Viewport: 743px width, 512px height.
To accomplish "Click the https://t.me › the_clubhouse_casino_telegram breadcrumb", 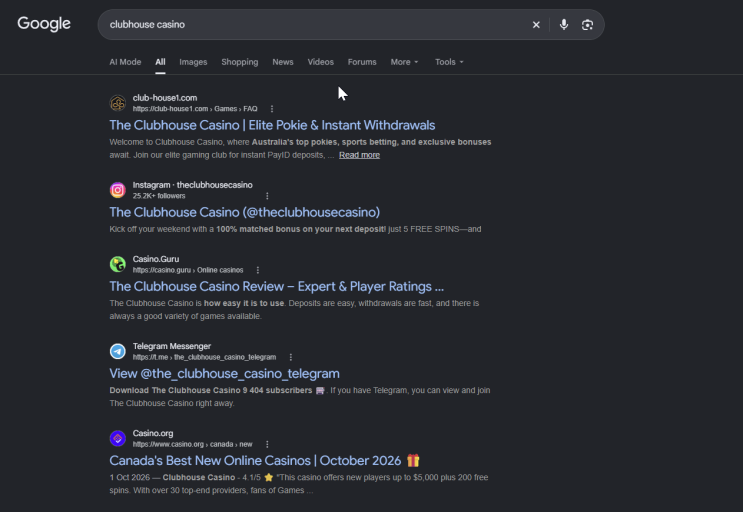I will tap(204, 357).
